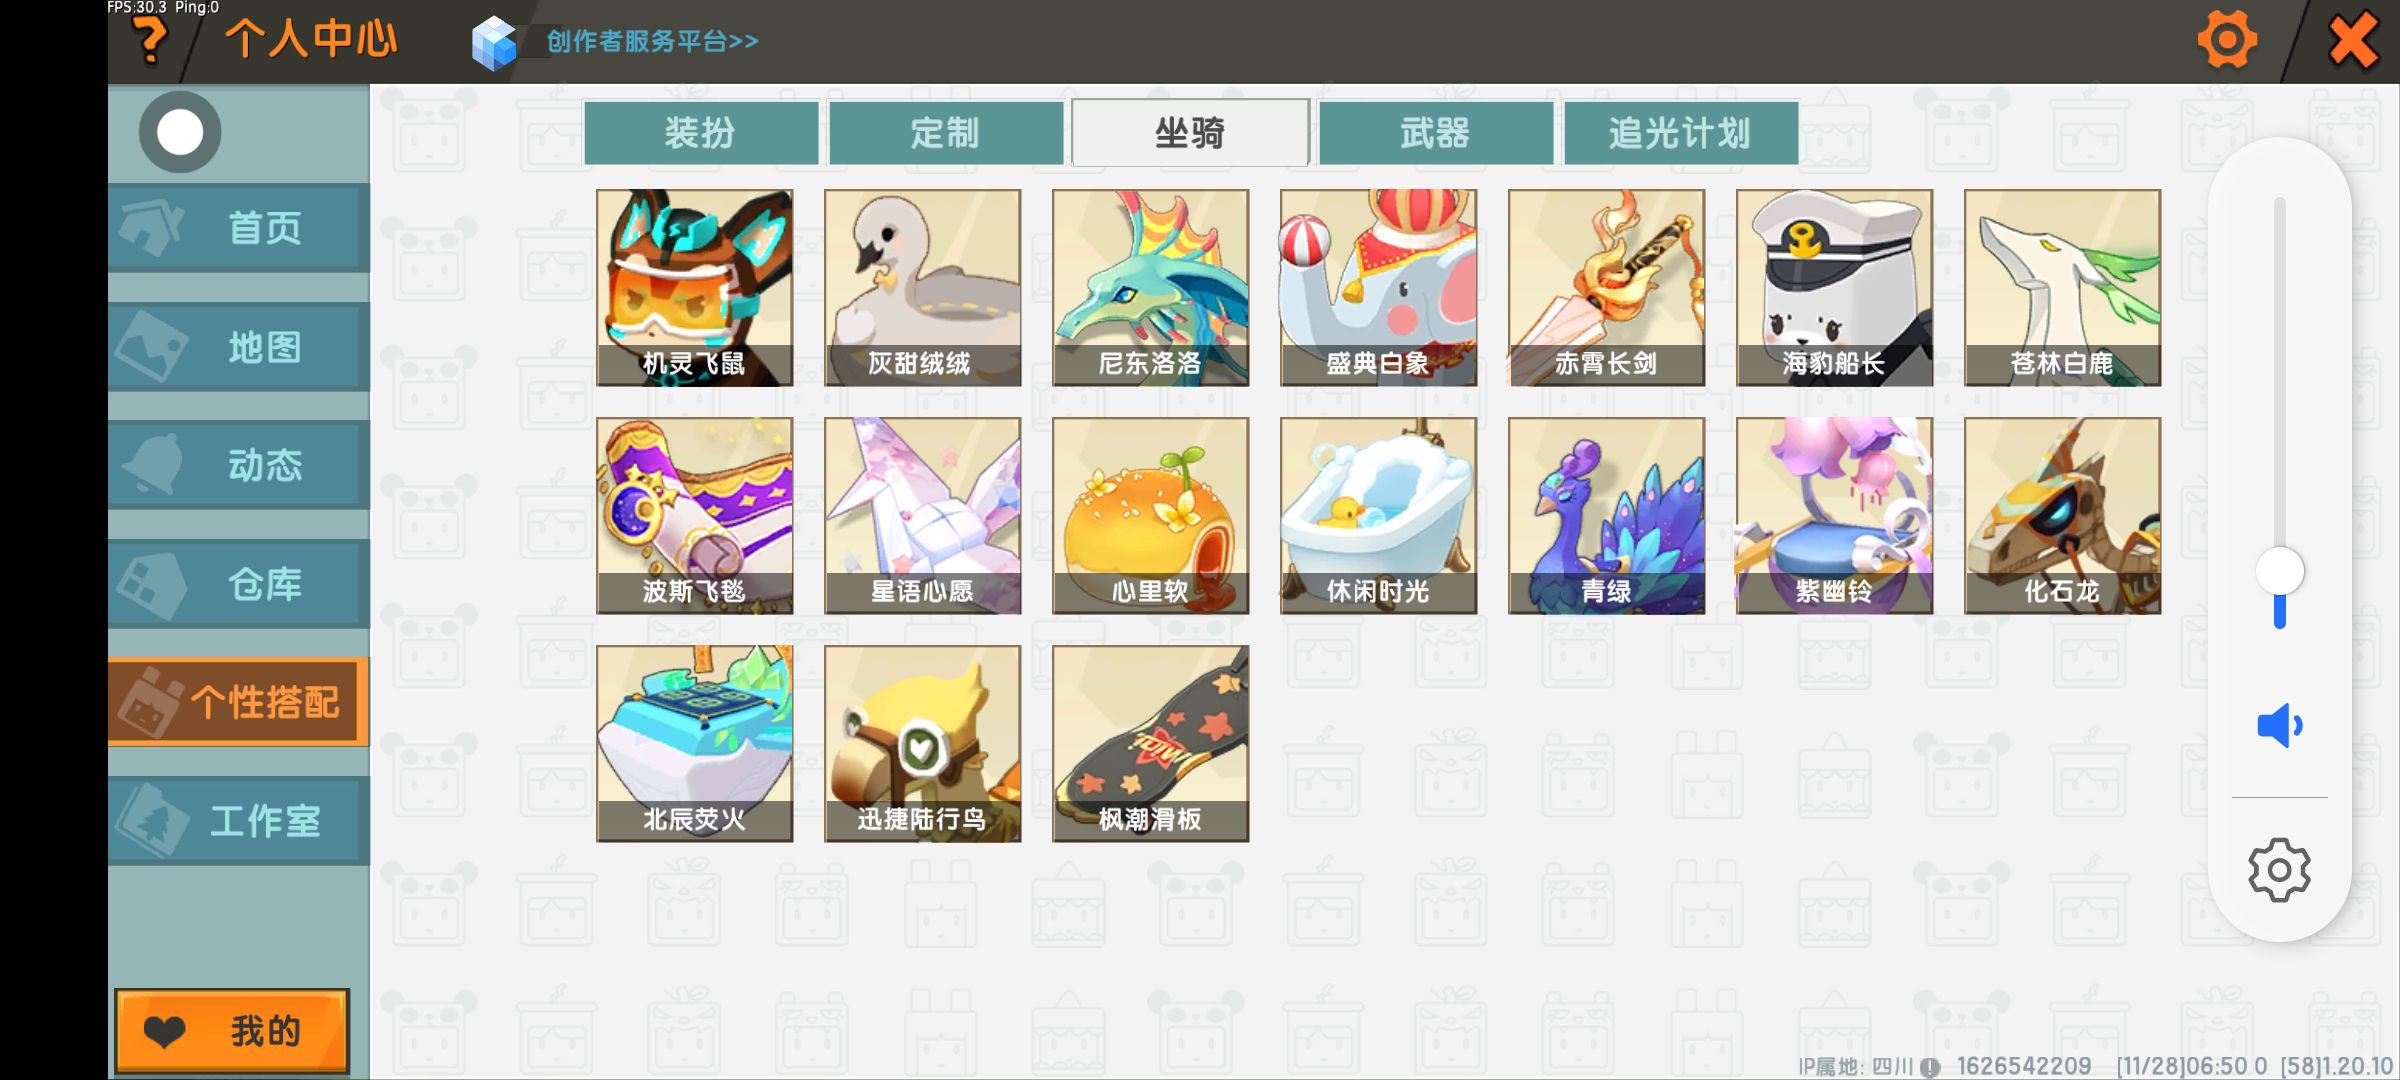Open the 创作者服务平台 link

click(x=652, y=41)
